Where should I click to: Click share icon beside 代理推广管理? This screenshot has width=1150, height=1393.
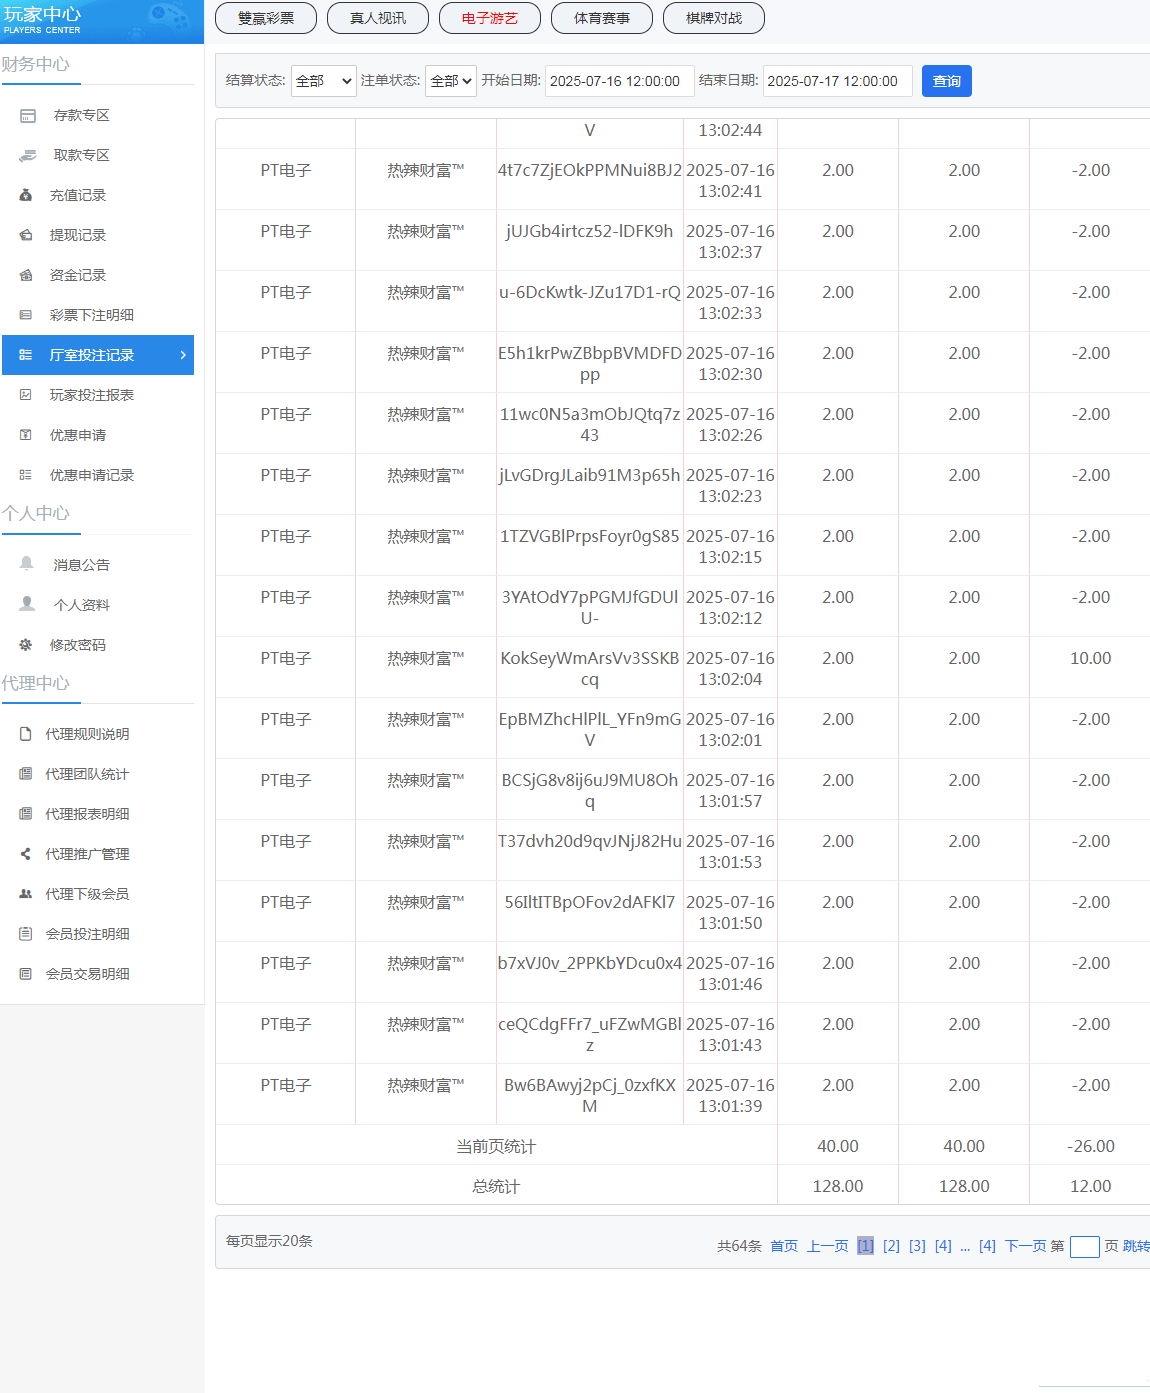coord(26,854)
